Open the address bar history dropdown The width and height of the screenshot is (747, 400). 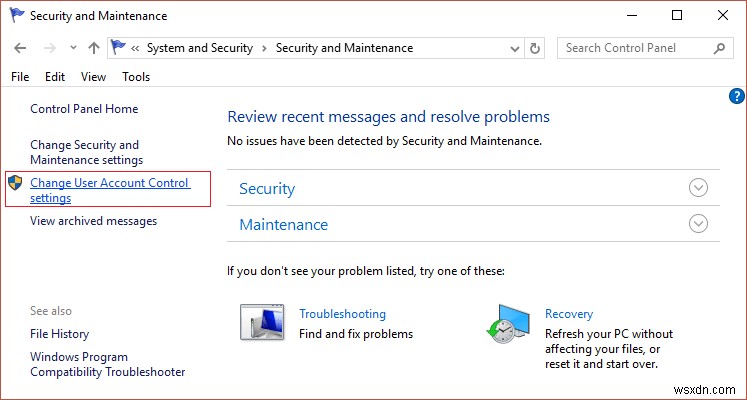pyautogui.click(x=512, y=48)
